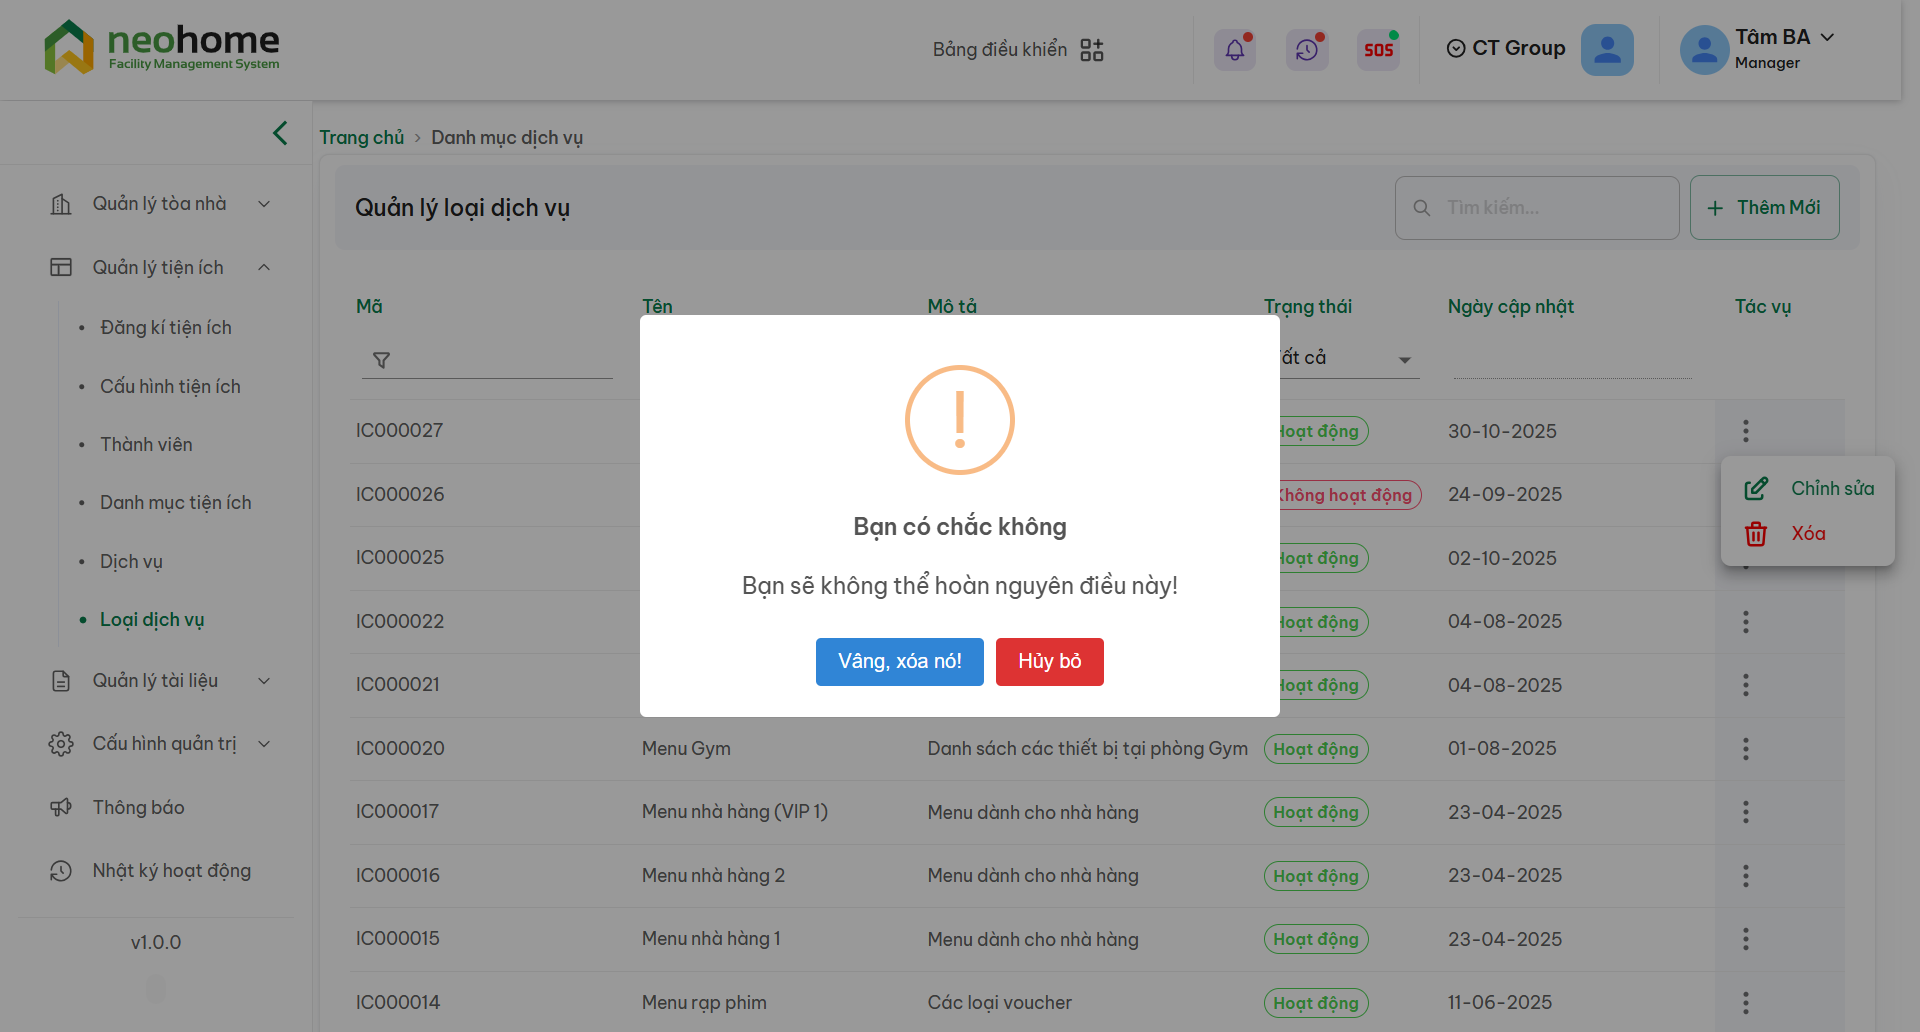Cancel deletion with Hủy bỏ button
1920x1032 pixels.
point(1049,662)
